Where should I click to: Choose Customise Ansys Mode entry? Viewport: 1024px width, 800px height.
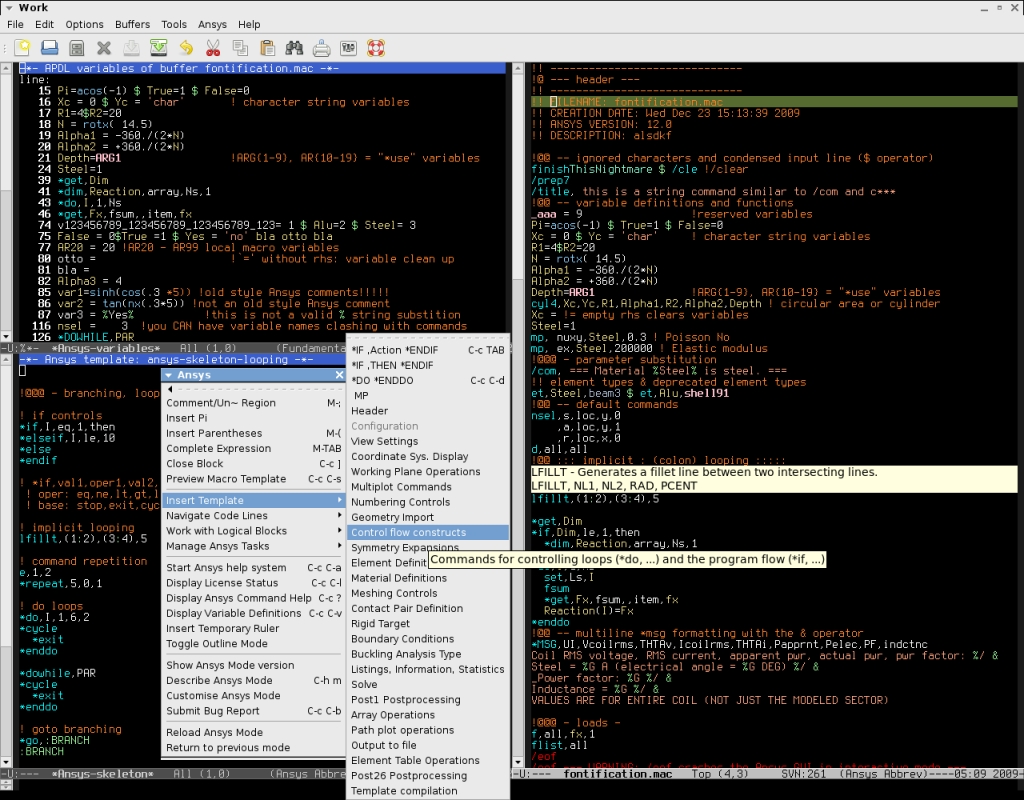(x=253, y=696)
